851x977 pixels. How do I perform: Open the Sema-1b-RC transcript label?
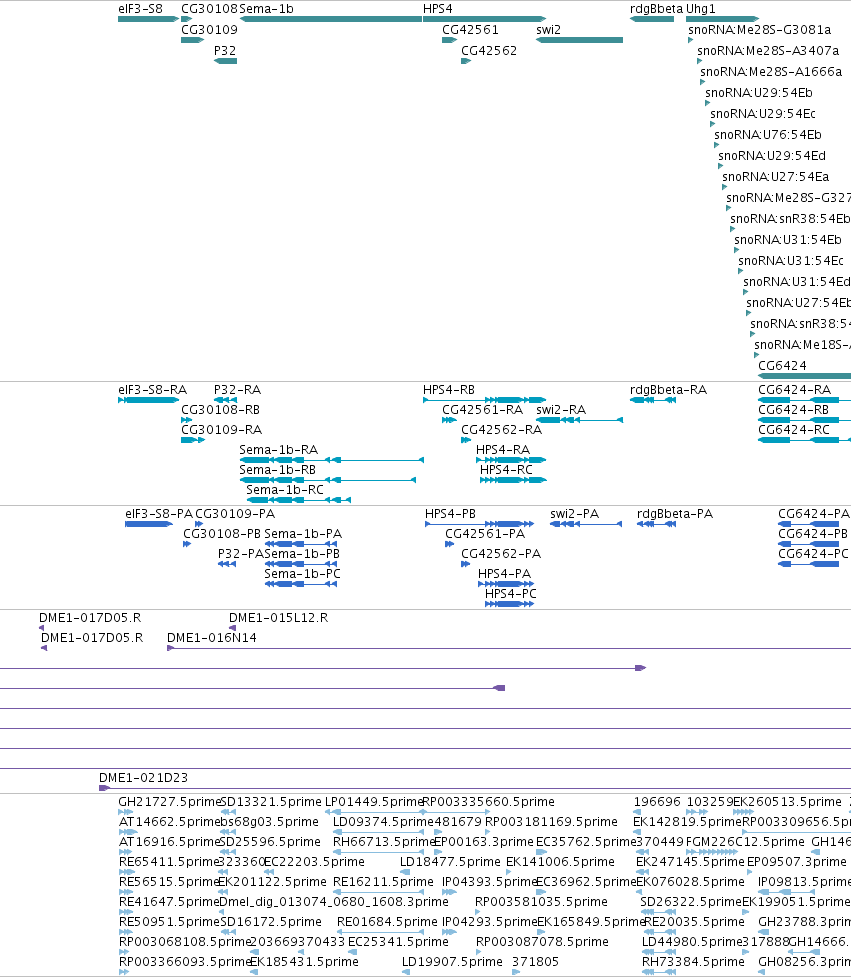pos(285,489)
